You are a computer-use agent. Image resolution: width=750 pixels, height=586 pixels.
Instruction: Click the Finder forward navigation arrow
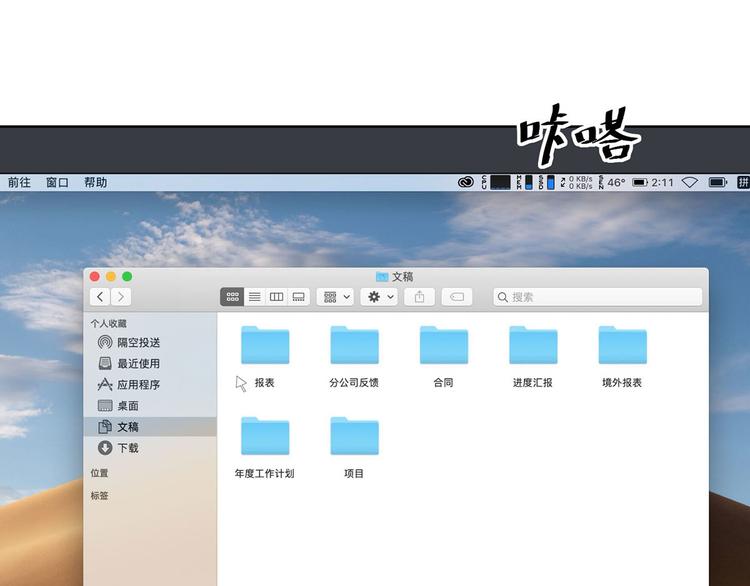pos(121,297)
